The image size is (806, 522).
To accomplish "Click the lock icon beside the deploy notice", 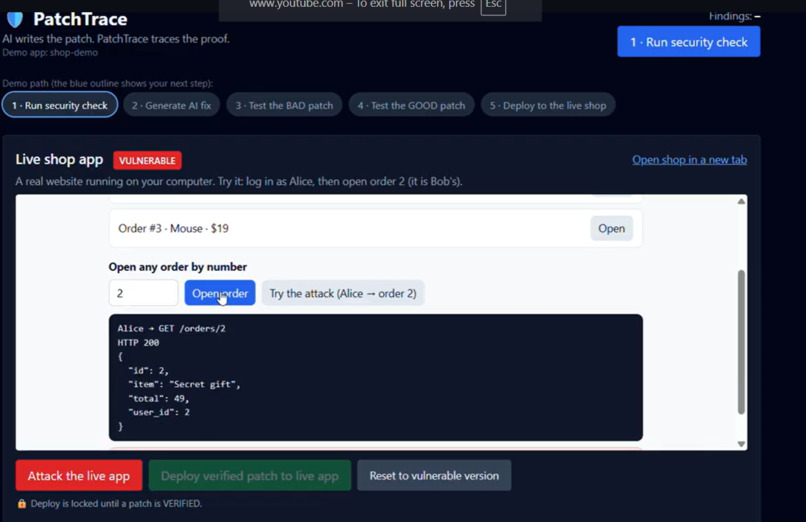I will pyautogui.click(x=22, y=504).
